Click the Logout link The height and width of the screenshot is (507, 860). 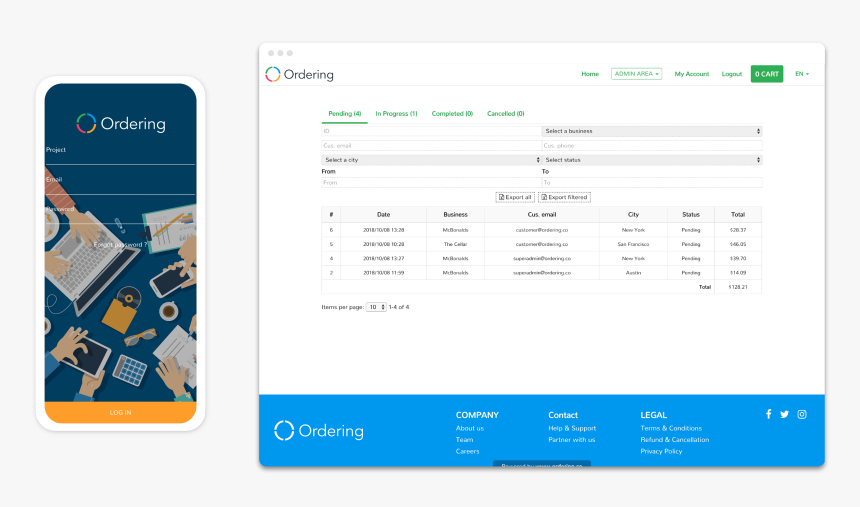(732, 74)
